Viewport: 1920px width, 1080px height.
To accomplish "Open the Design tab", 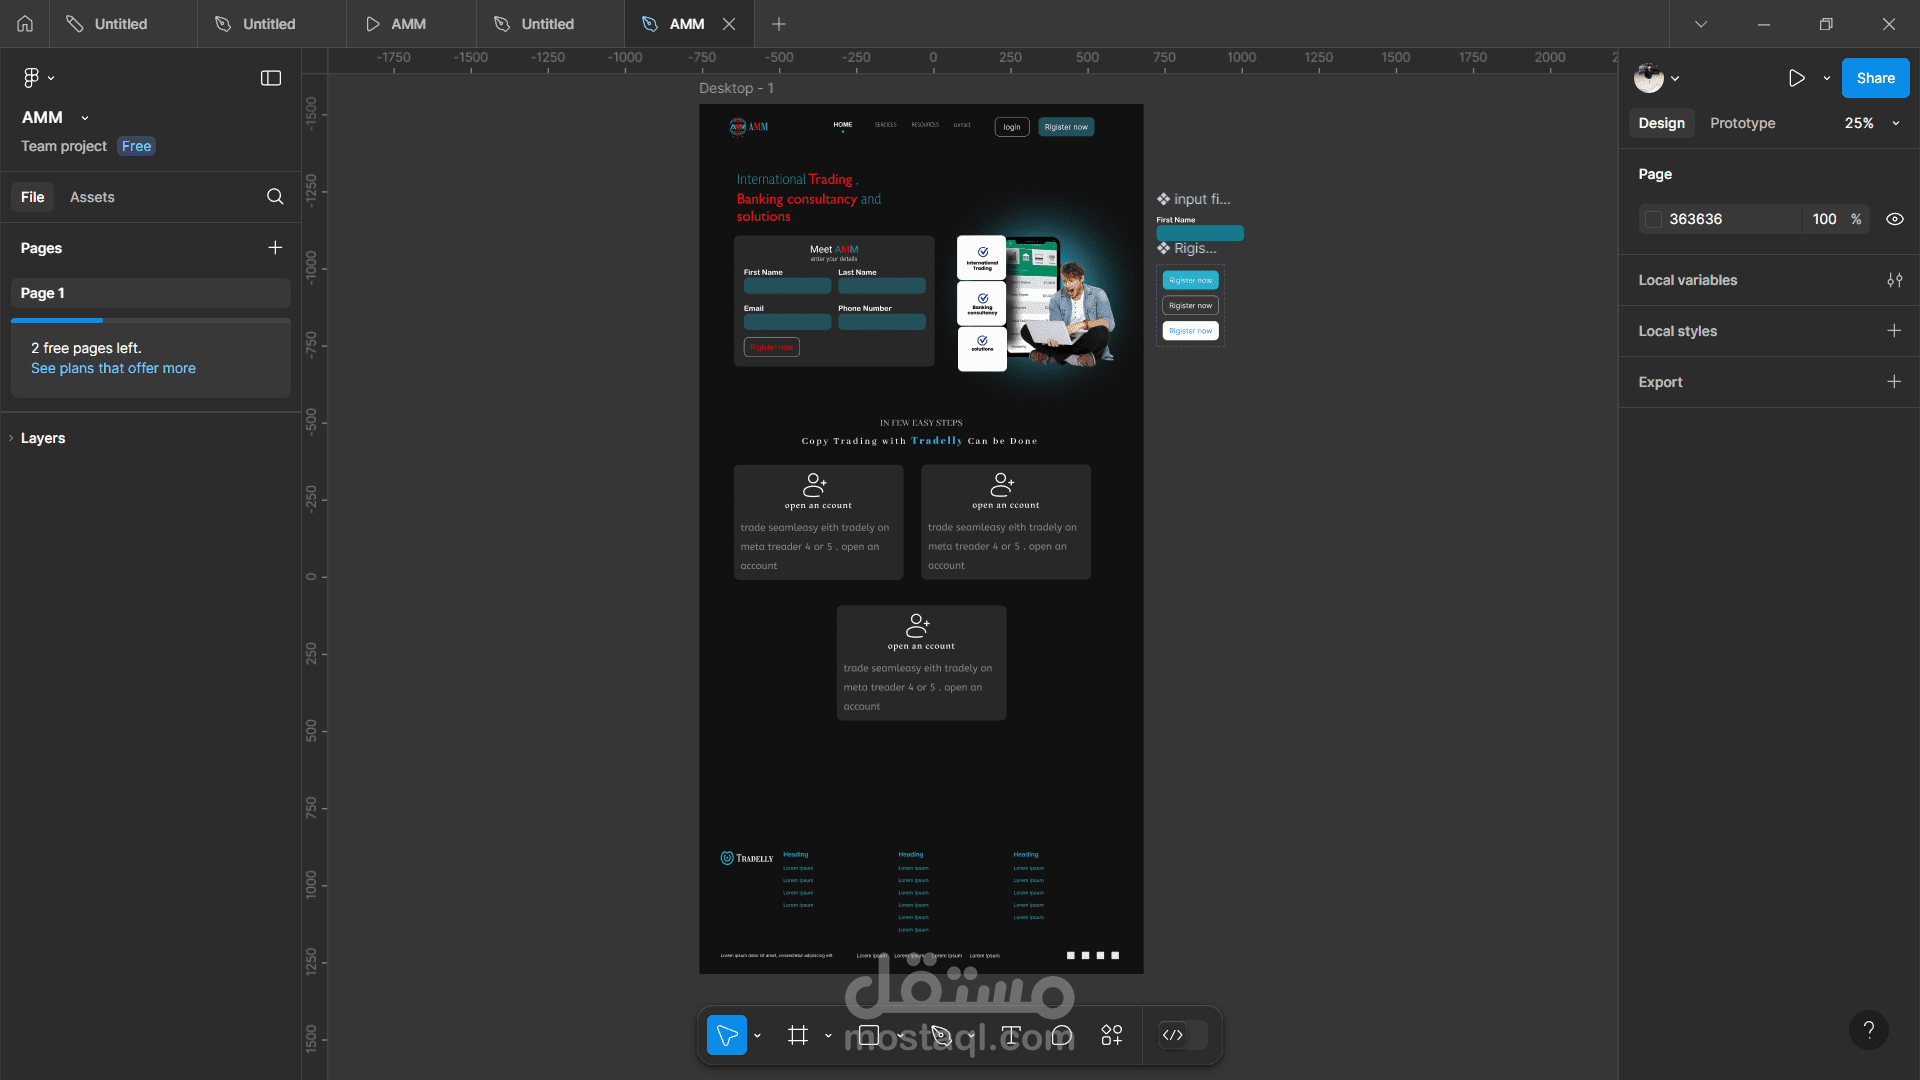I will click(1661, 123).
